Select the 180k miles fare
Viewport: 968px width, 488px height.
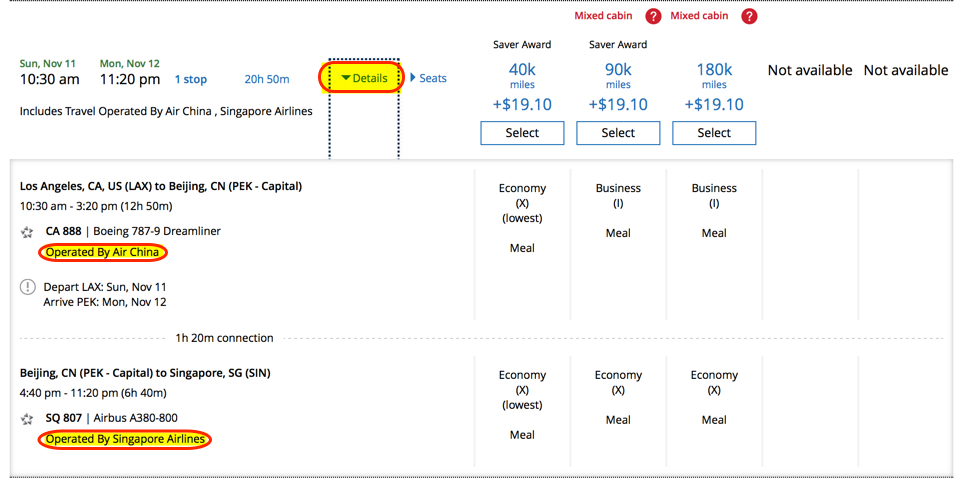point(714,133)
